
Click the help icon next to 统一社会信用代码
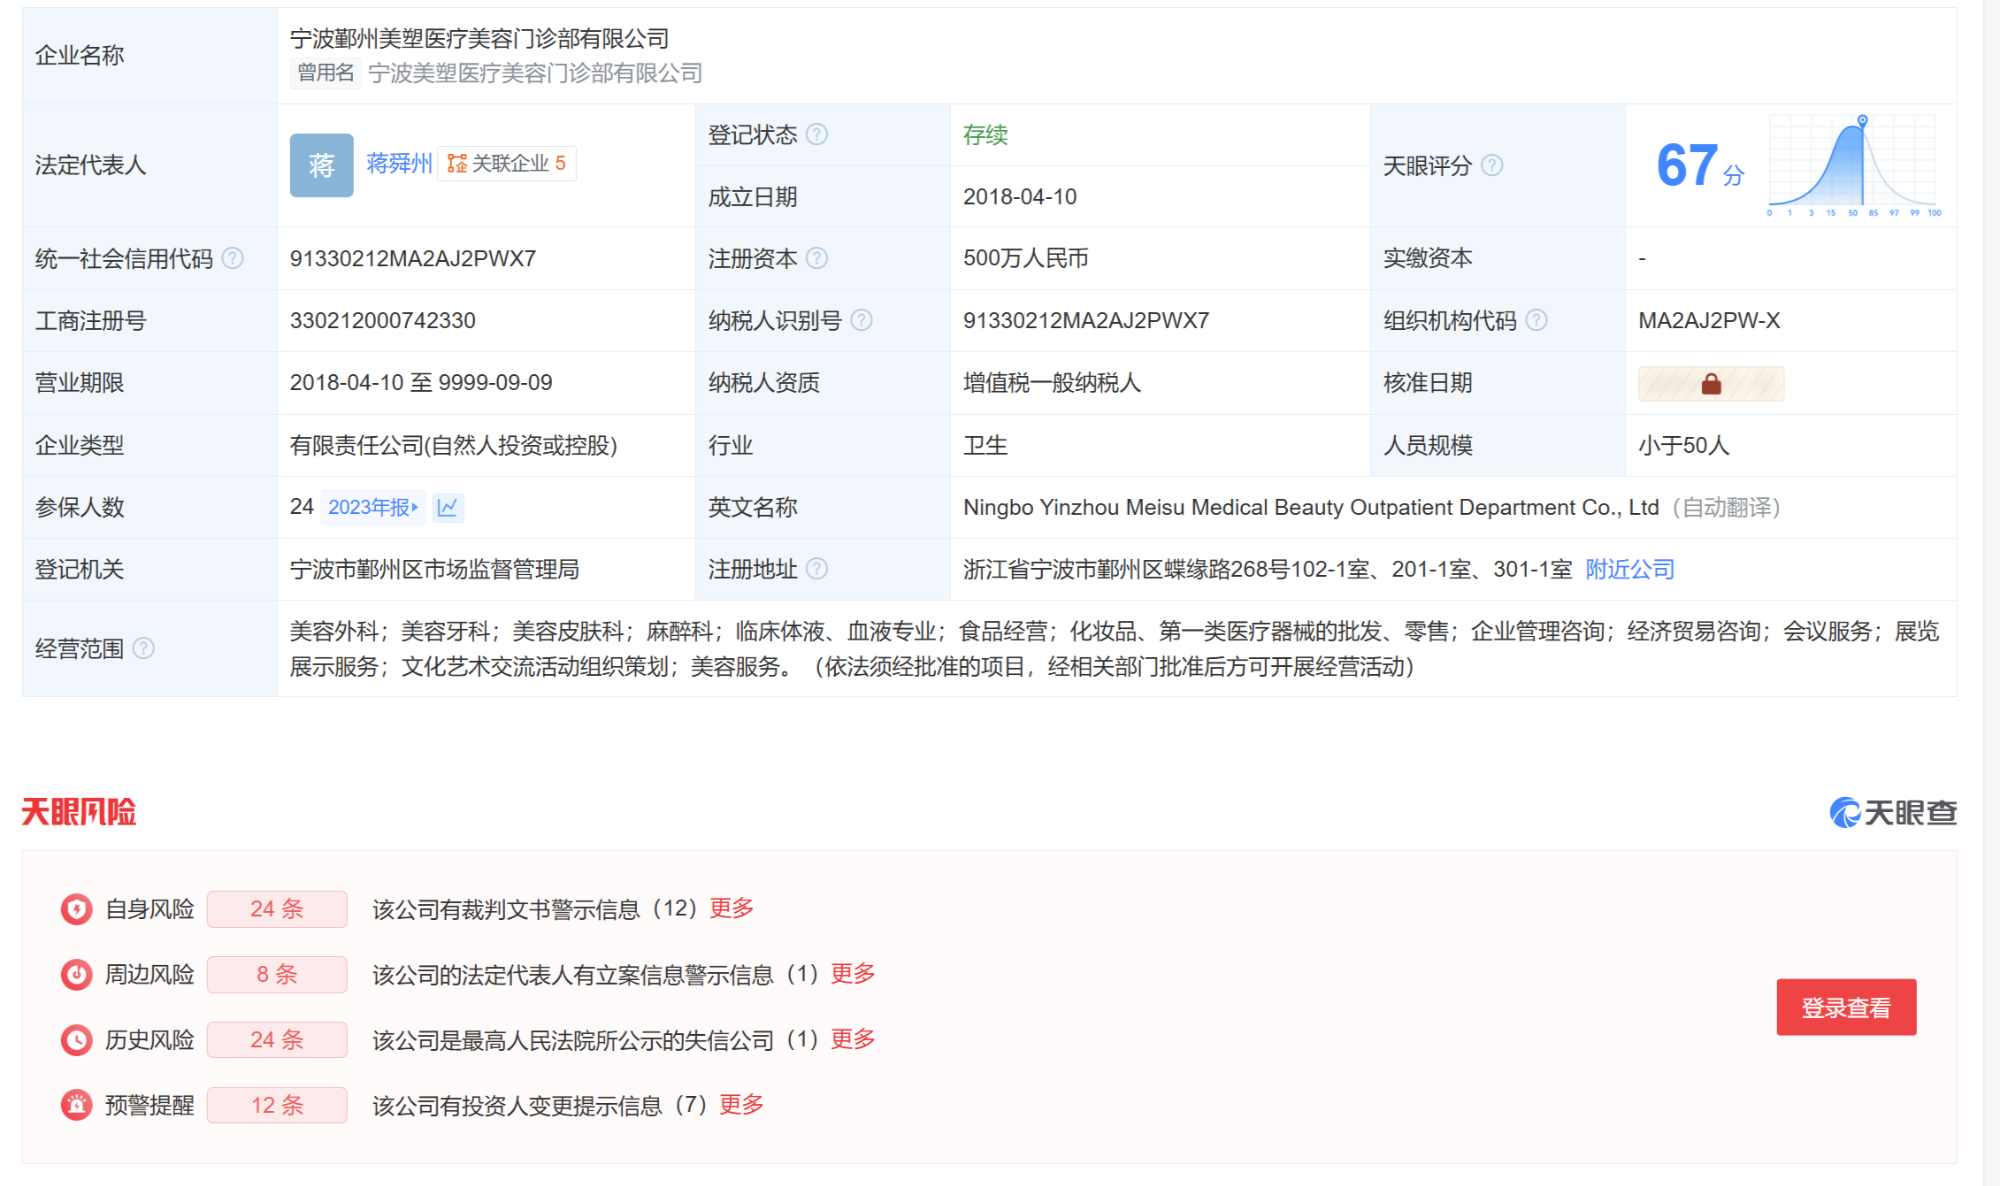tap(233, 258)
